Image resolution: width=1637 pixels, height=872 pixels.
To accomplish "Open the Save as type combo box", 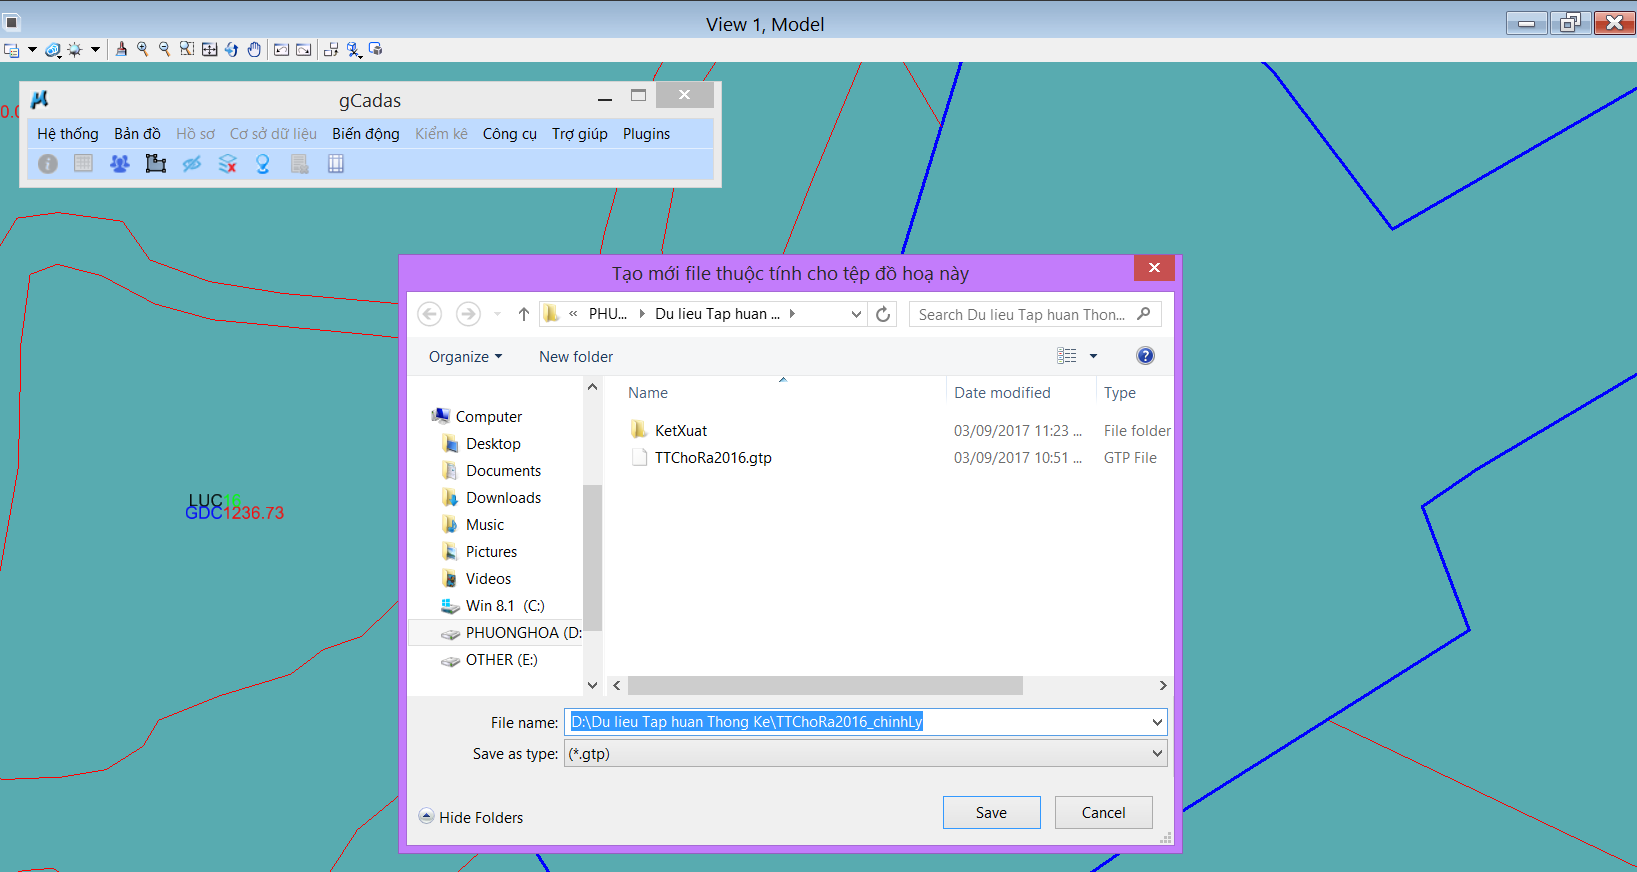I will pyautogui.click(x=865, y=754).
